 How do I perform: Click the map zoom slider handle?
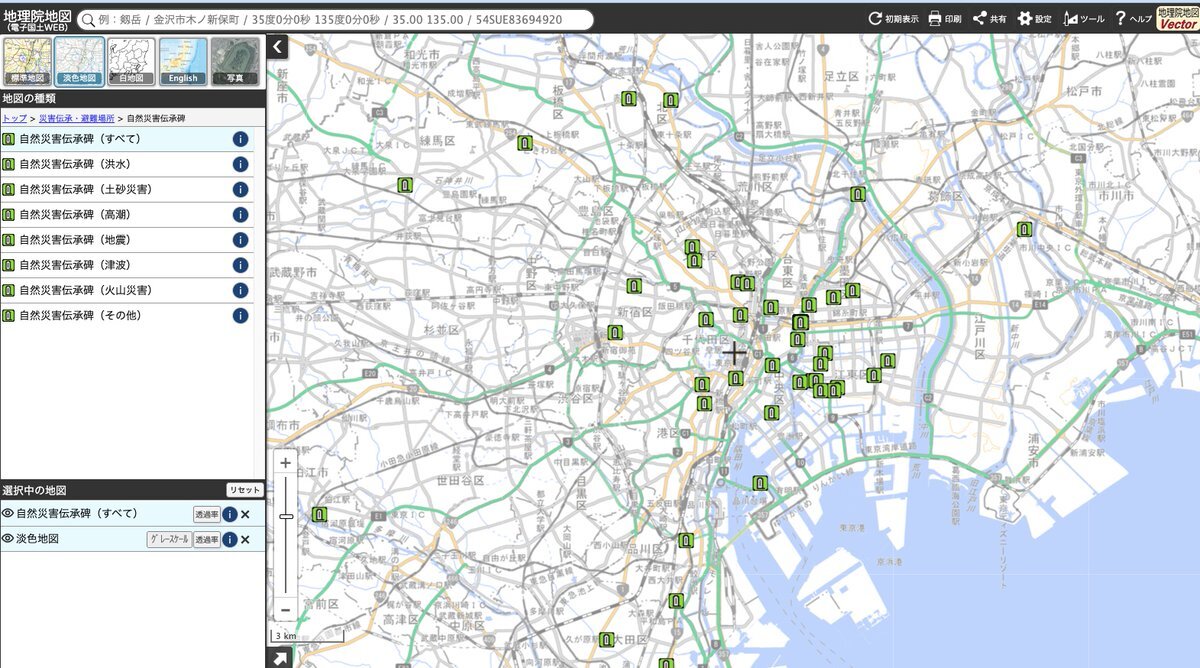pyautogui.click(x=286, y=516)
